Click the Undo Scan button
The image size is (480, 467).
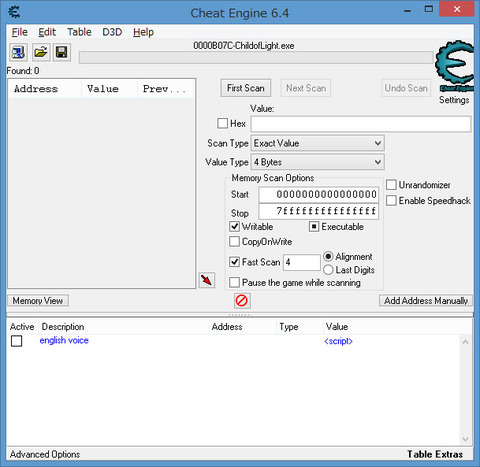click(406, 88)
